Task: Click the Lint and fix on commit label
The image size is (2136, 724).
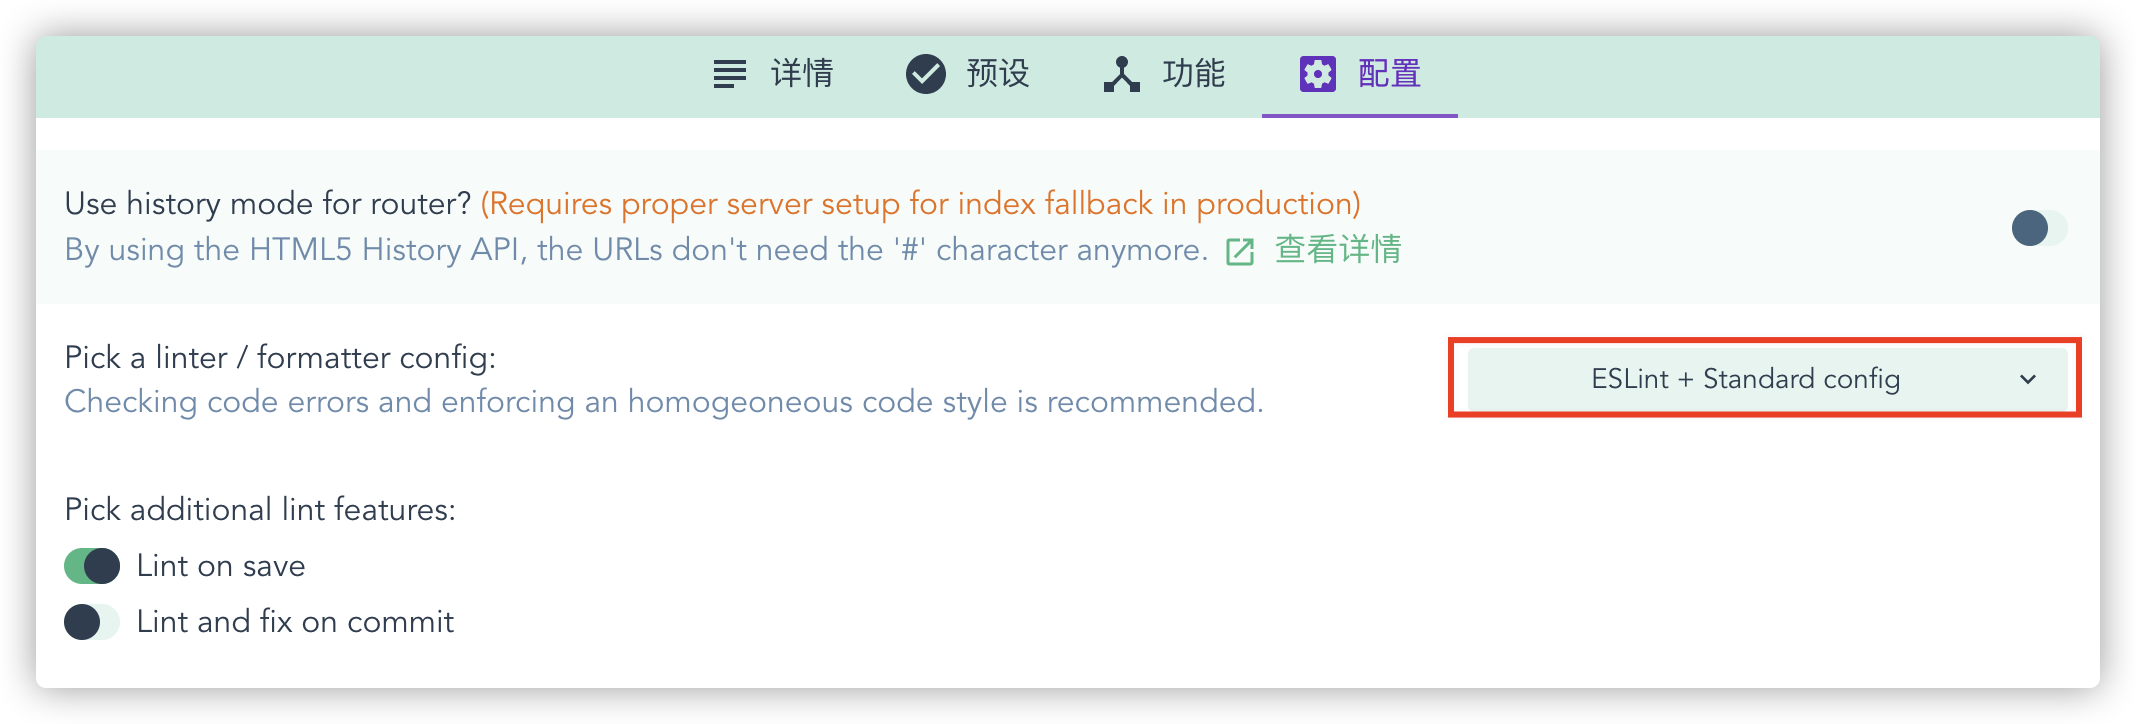Action: (x=295, y=622)
